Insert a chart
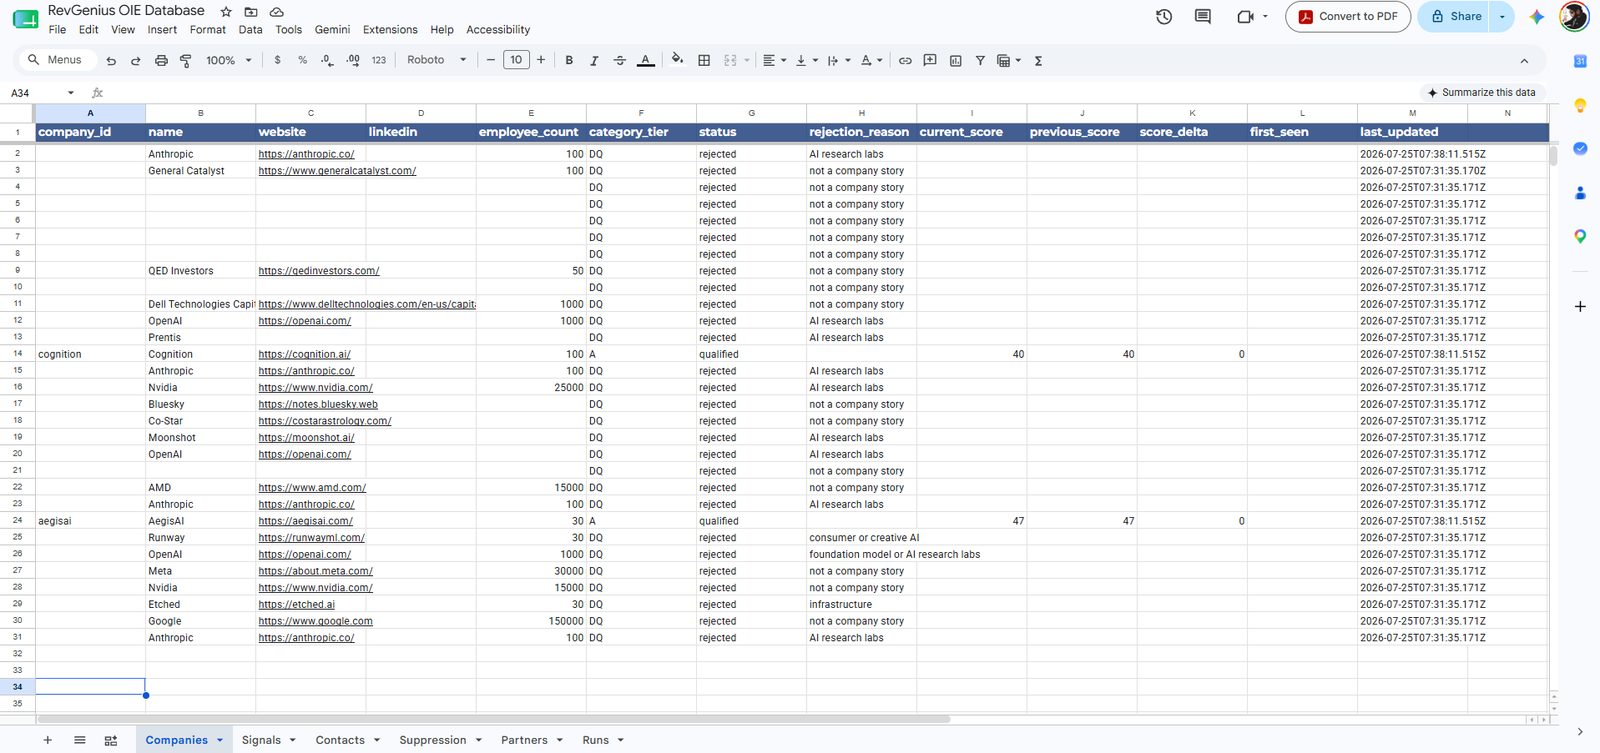 click(955, 60)
